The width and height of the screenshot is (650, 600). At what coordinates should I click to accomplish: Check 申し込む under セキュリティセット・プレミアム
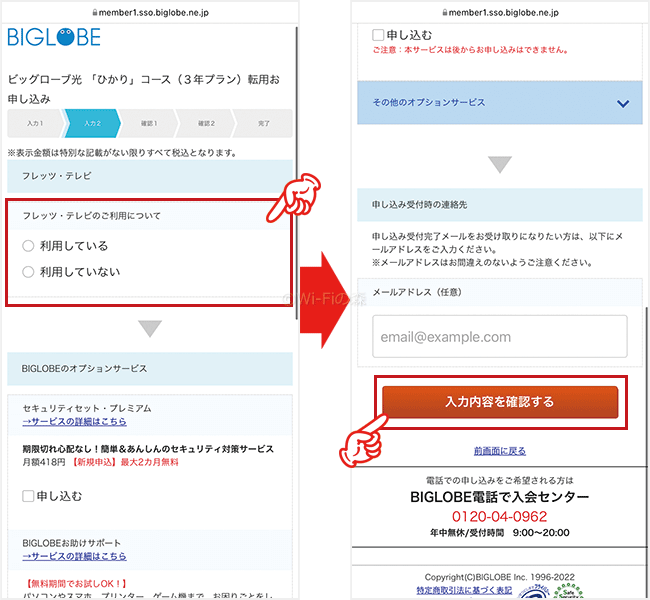(x=28, y=496)
